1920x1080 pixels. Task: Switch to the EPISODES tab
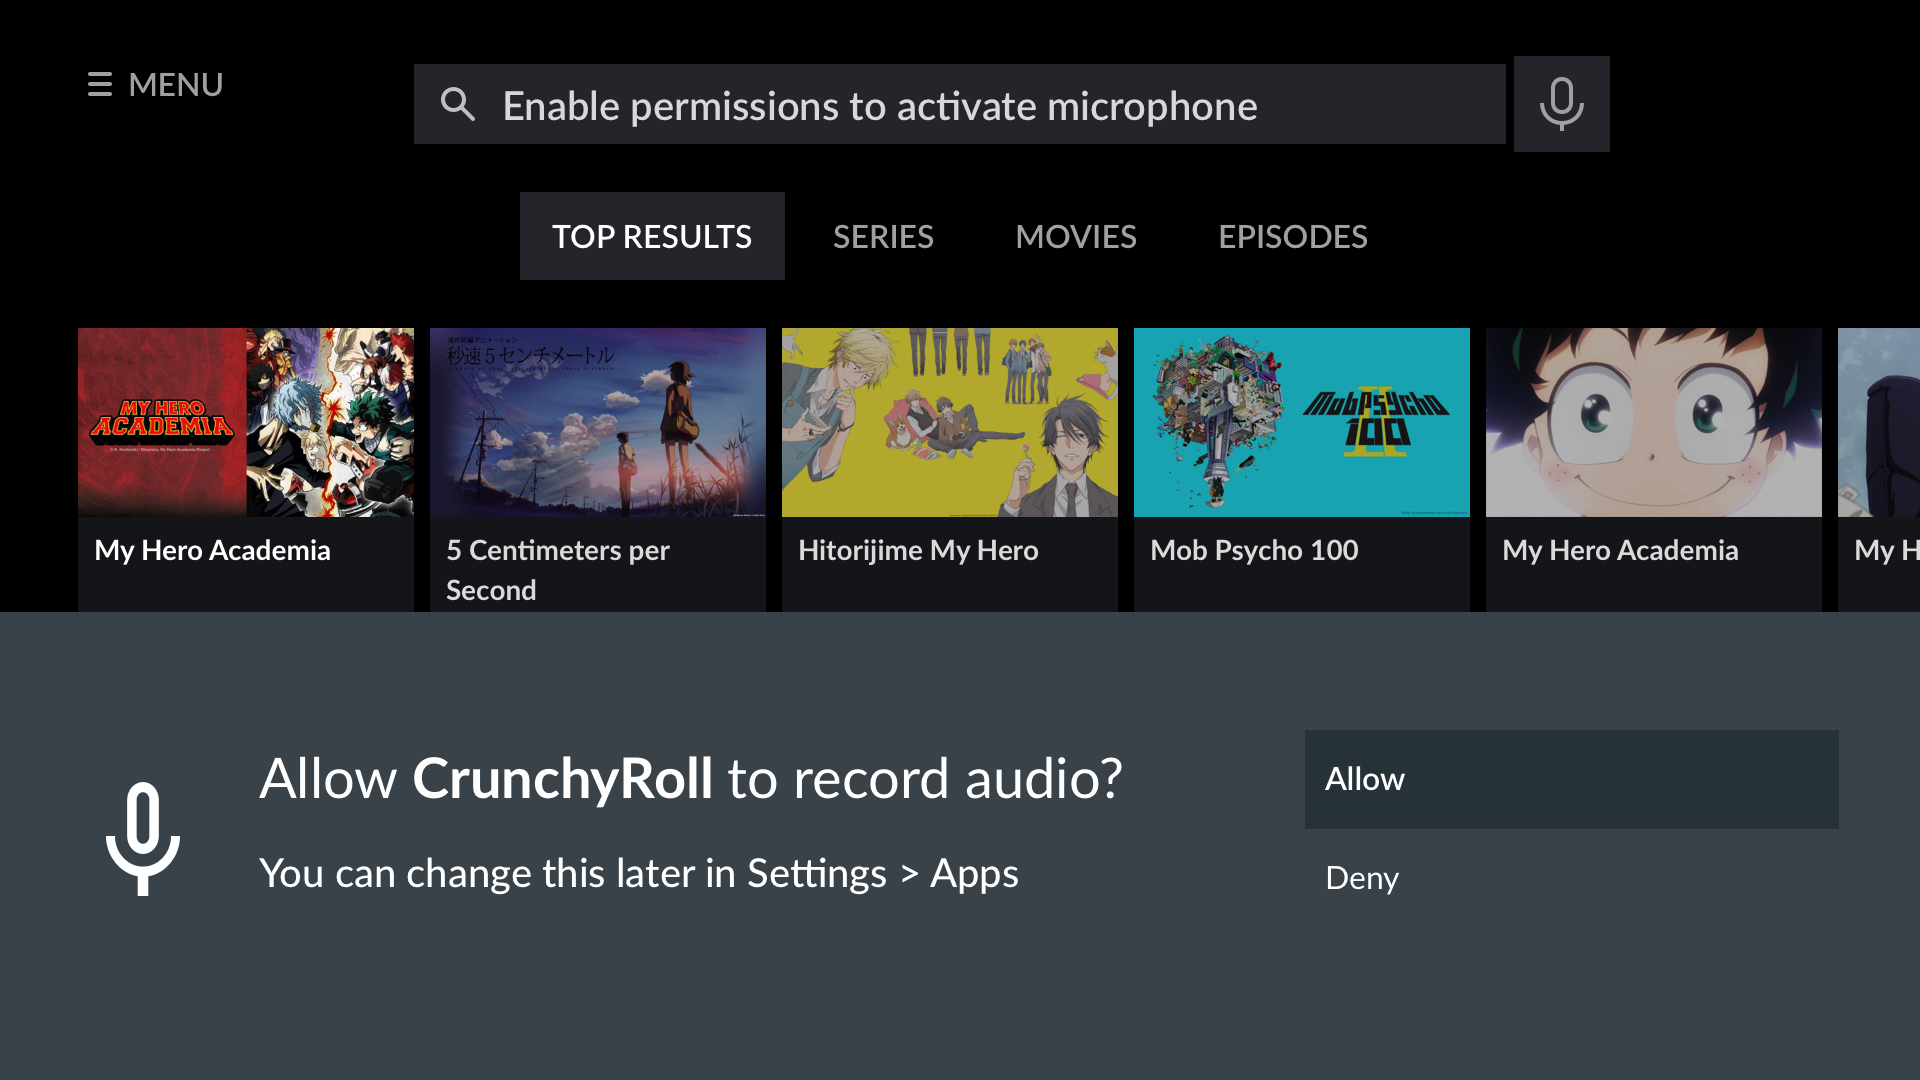tap(1292, 237)
